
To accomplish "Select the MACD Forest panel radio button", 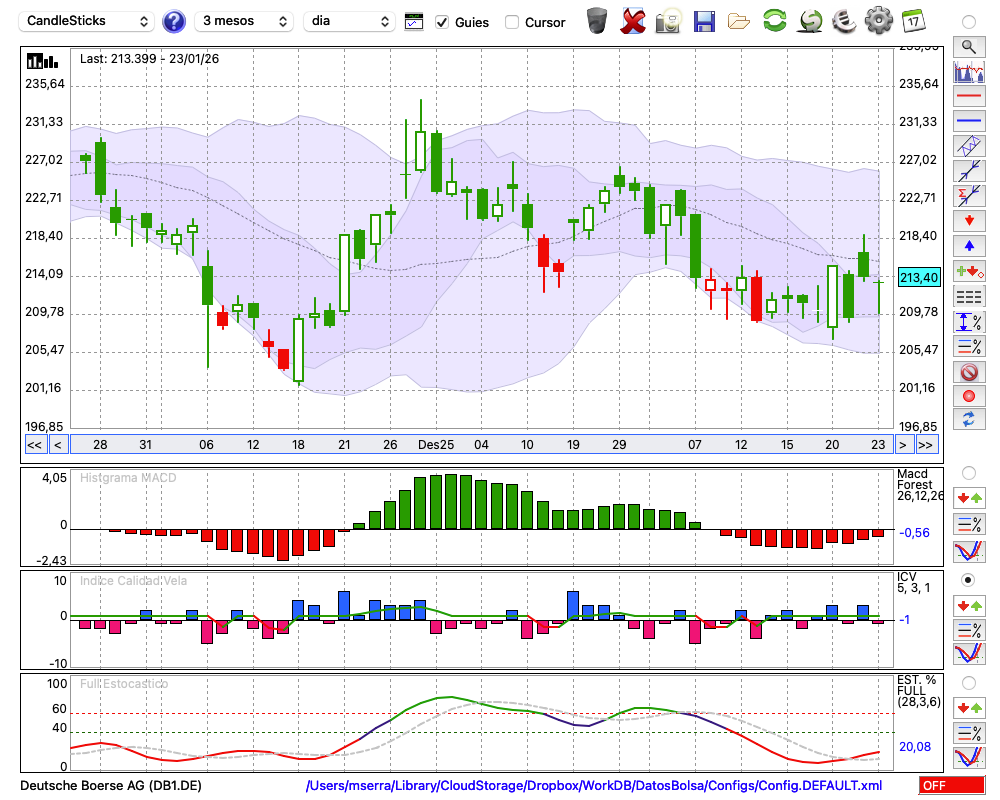I will (x=969, y=473).
